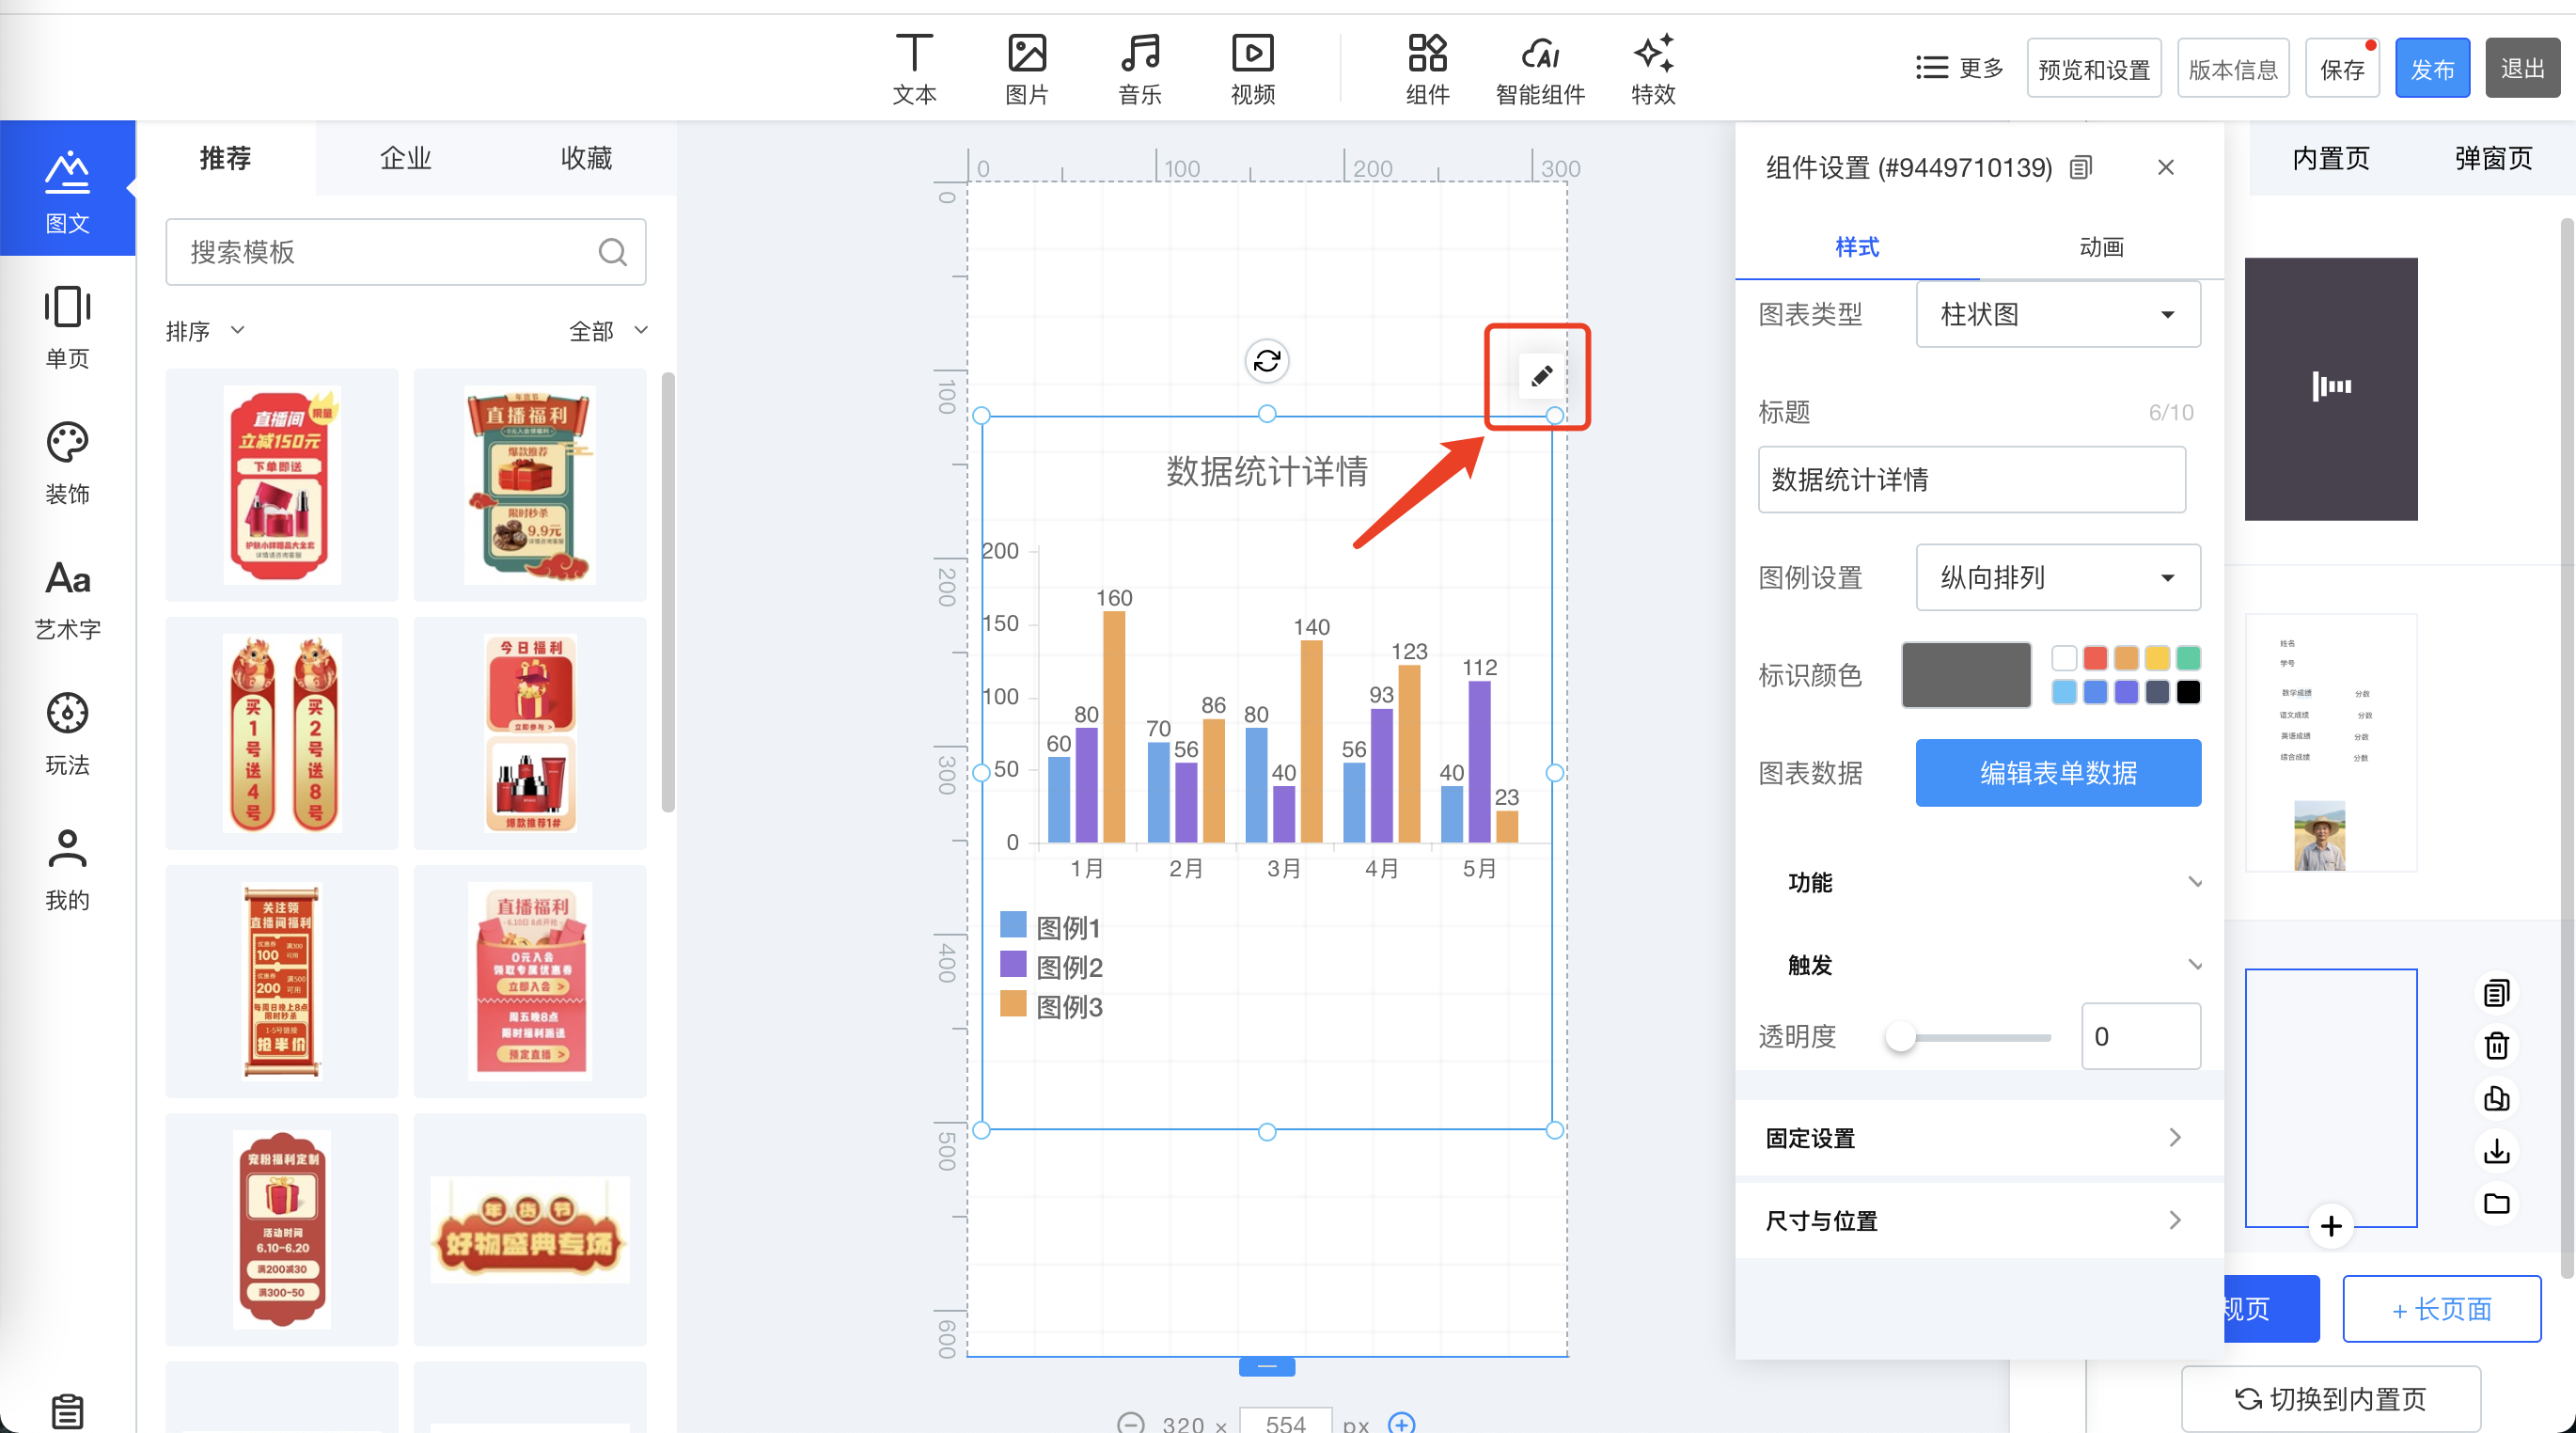Pick the red color swatch

[x=2095, y=658]
